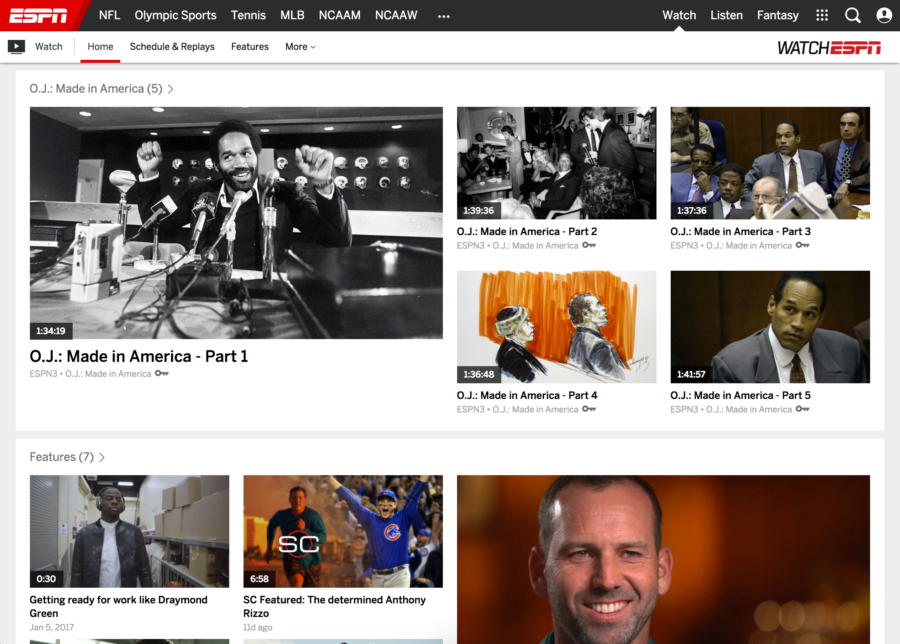Click the Part 4 courtroom sketch thumbnail
Image resolution: width=900 pixels, height=644 pixels.
tap(556, 326)
